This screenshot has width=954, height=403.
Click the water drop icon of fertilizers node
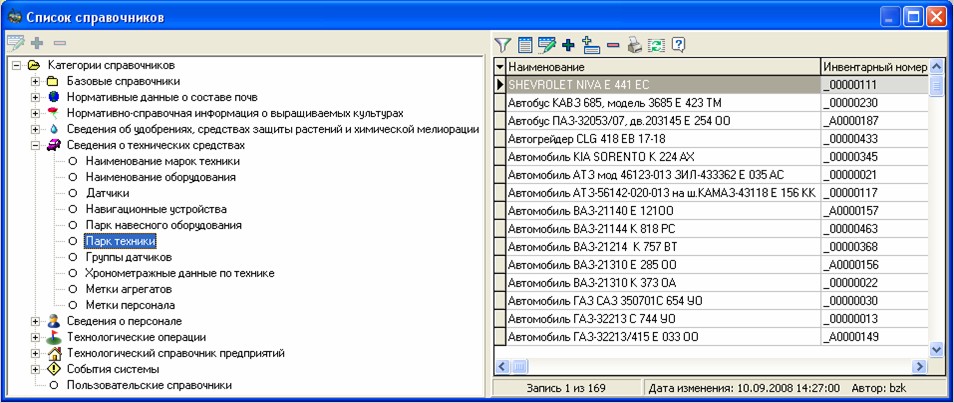pyautogui.click(x=54, y=129)
